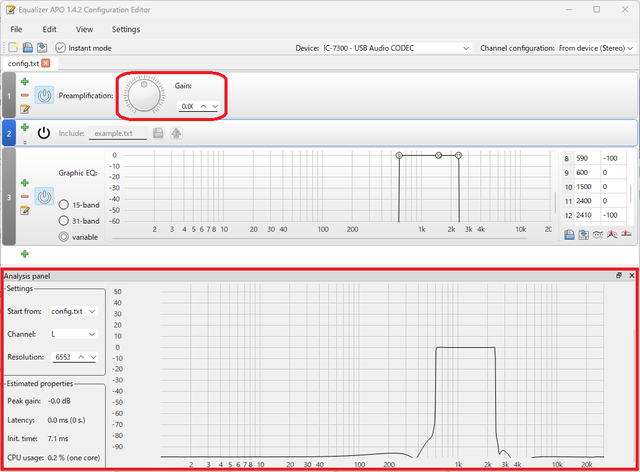Expand the Include row's hidden buttons
This screenshot has width=640, height=472.
[25, 142]
